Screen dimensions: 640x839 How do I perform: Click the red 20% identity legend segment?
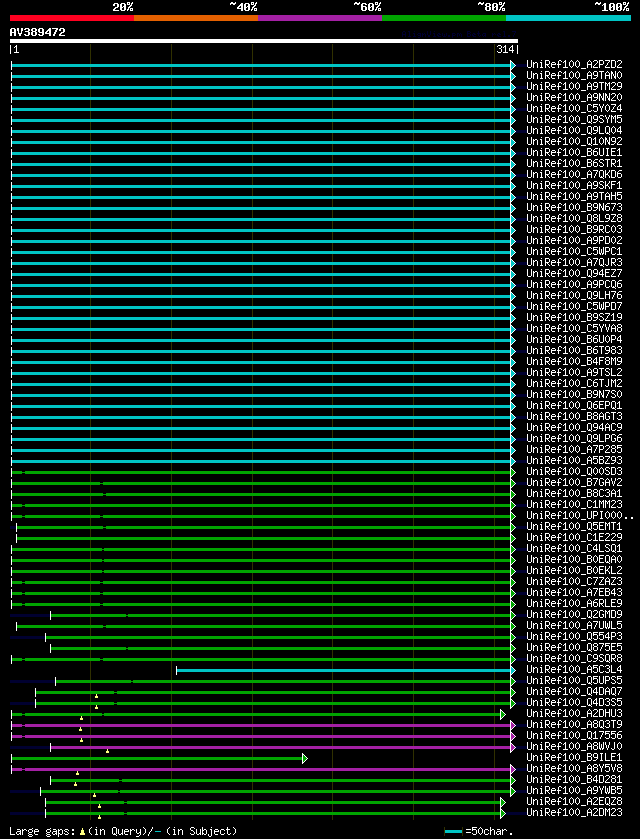tap(72, 18)
